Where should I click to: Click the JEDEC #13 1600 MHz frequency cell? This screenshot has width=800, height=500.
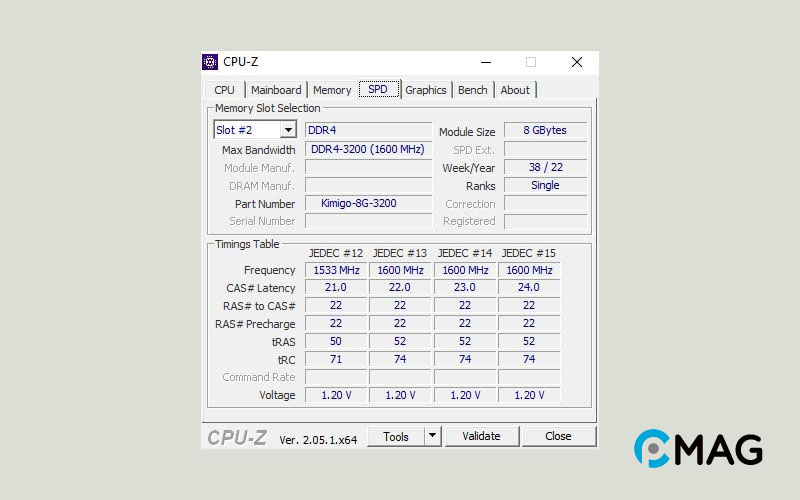(401, 270)
